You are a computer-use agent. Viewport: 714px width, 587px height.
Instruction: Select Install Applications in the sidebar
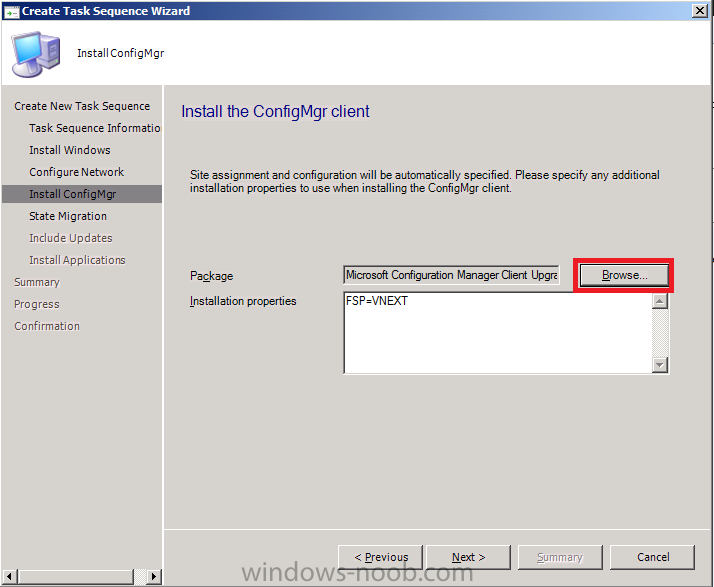(77, 260)
